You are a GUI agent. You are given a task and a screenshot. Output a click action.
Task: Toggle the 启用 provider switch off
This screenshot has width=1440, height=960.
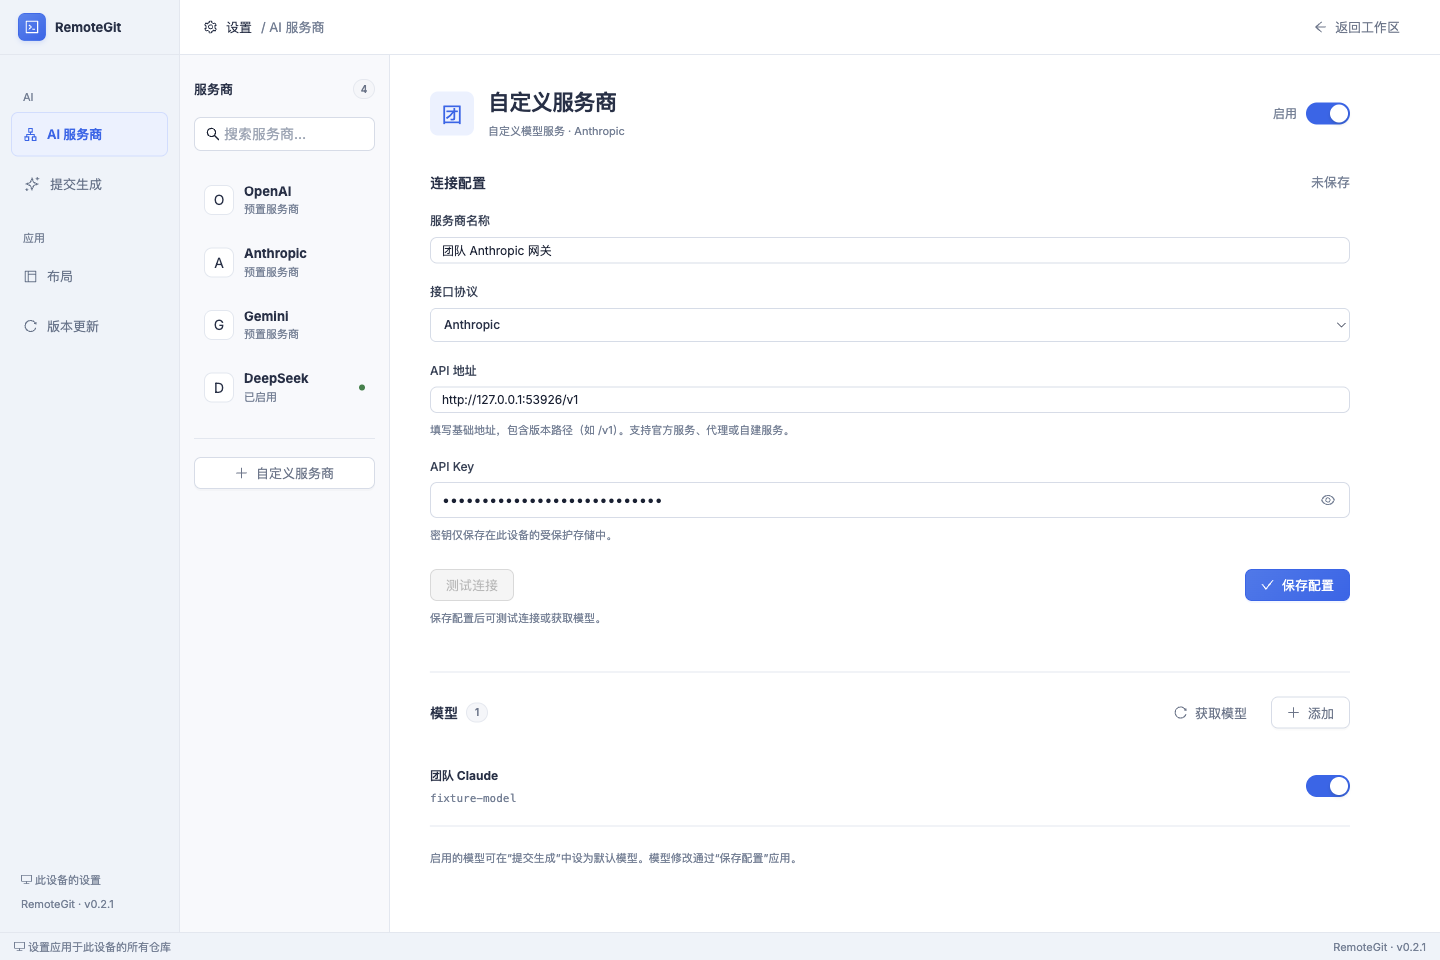(x=1328, y=114)
